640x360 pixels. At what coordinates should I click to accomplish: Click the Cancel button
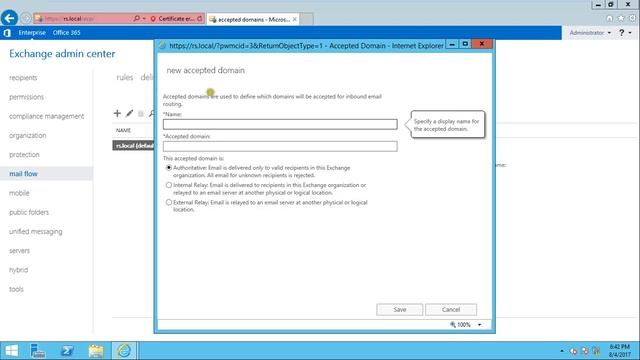coord(451,310)
